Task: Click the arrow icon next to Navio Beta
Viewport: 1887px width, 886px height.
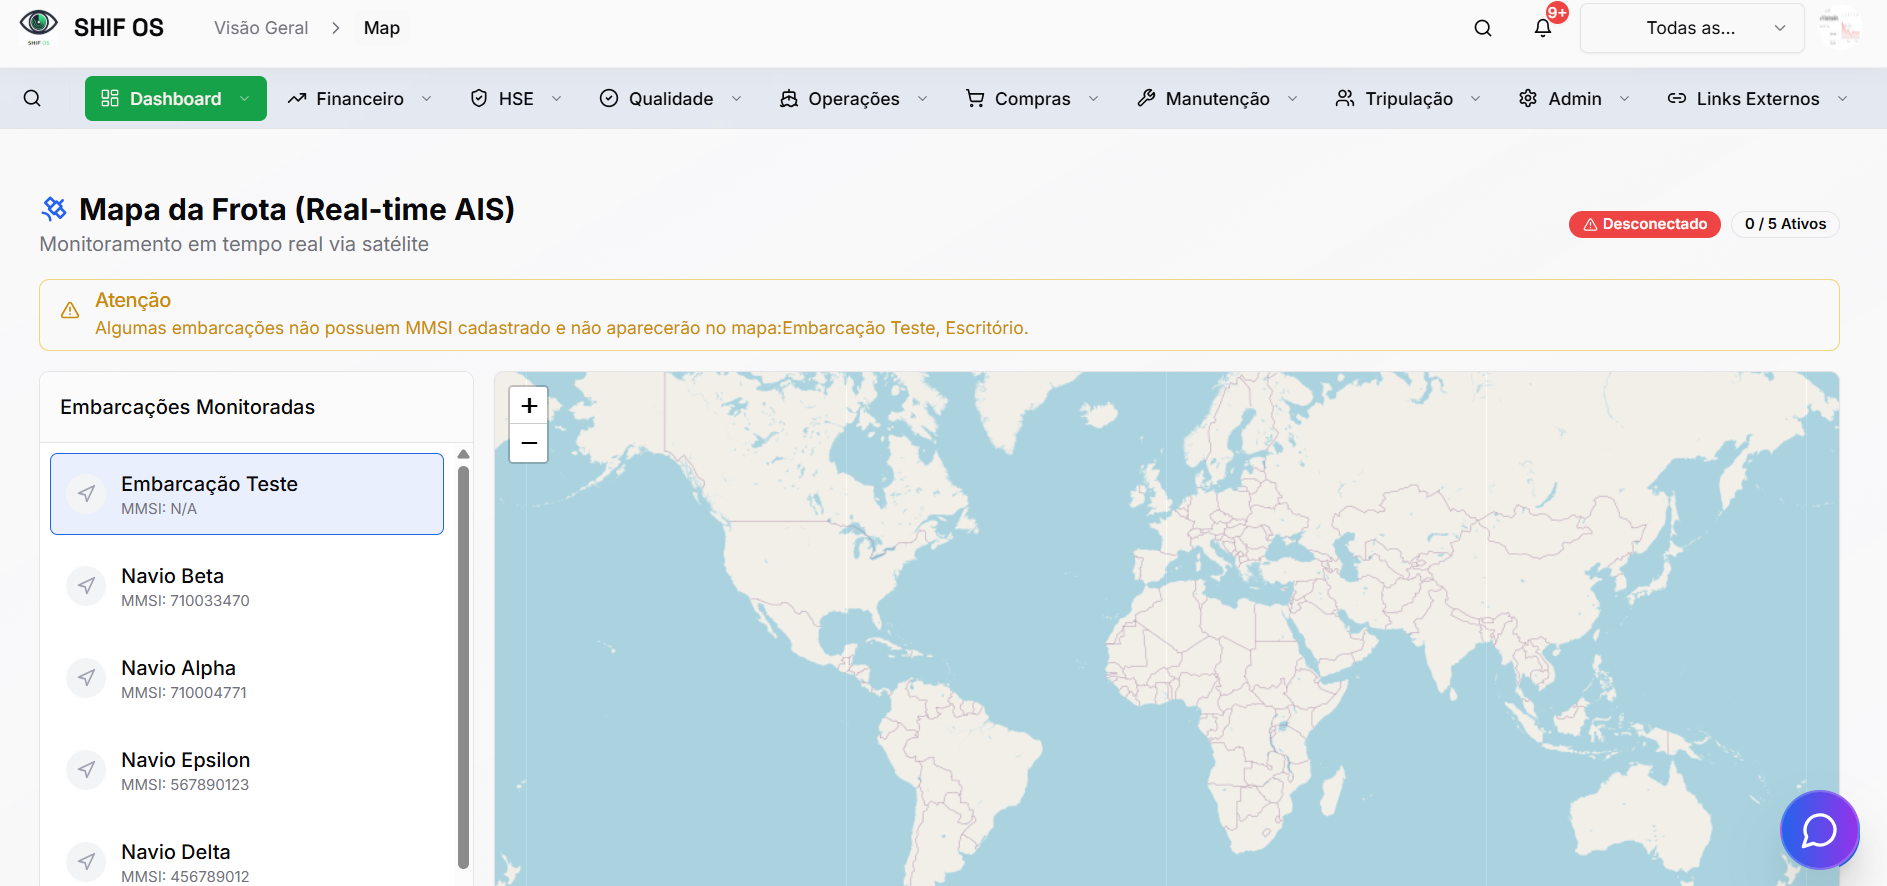Action: coord(87,586)
